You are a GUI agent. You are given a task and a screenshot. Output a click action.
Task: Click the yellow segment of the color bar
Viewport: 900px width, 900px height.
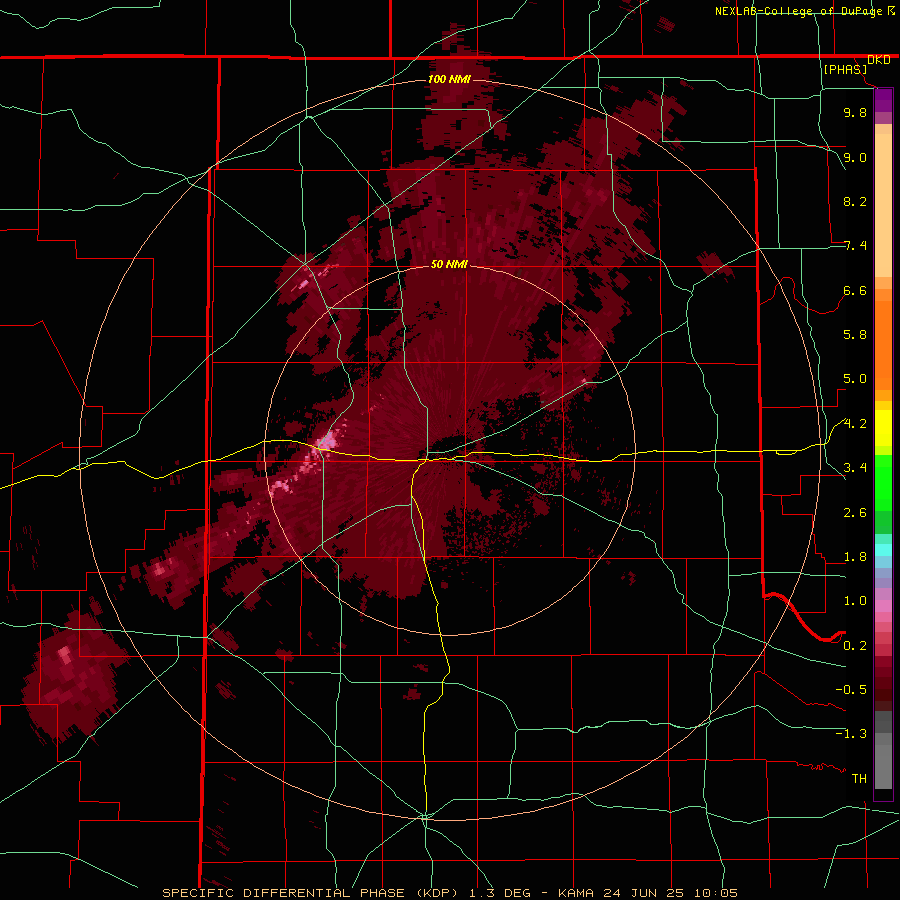[x=883, y=428]
